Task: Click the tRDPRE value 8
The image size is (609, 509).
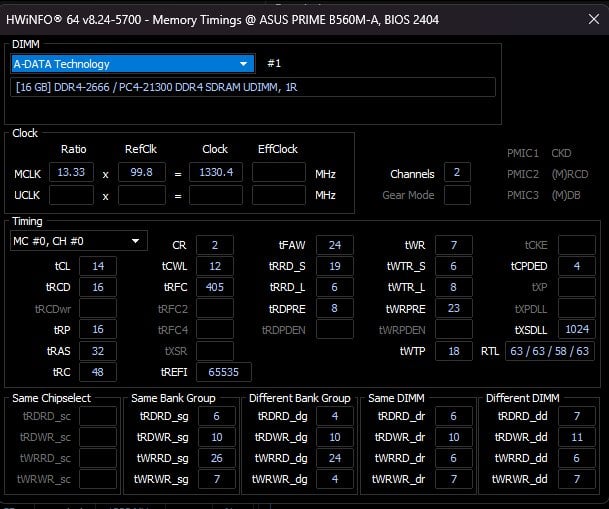Action: pos(335,308)
